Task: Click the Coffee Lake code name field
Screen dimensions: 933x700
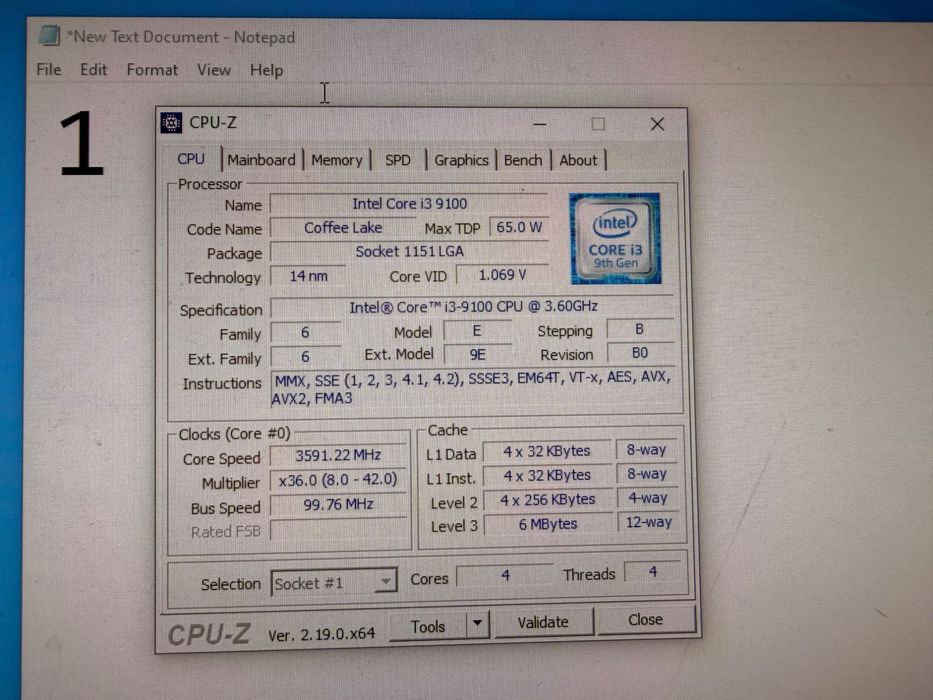Action: (343, 227)
